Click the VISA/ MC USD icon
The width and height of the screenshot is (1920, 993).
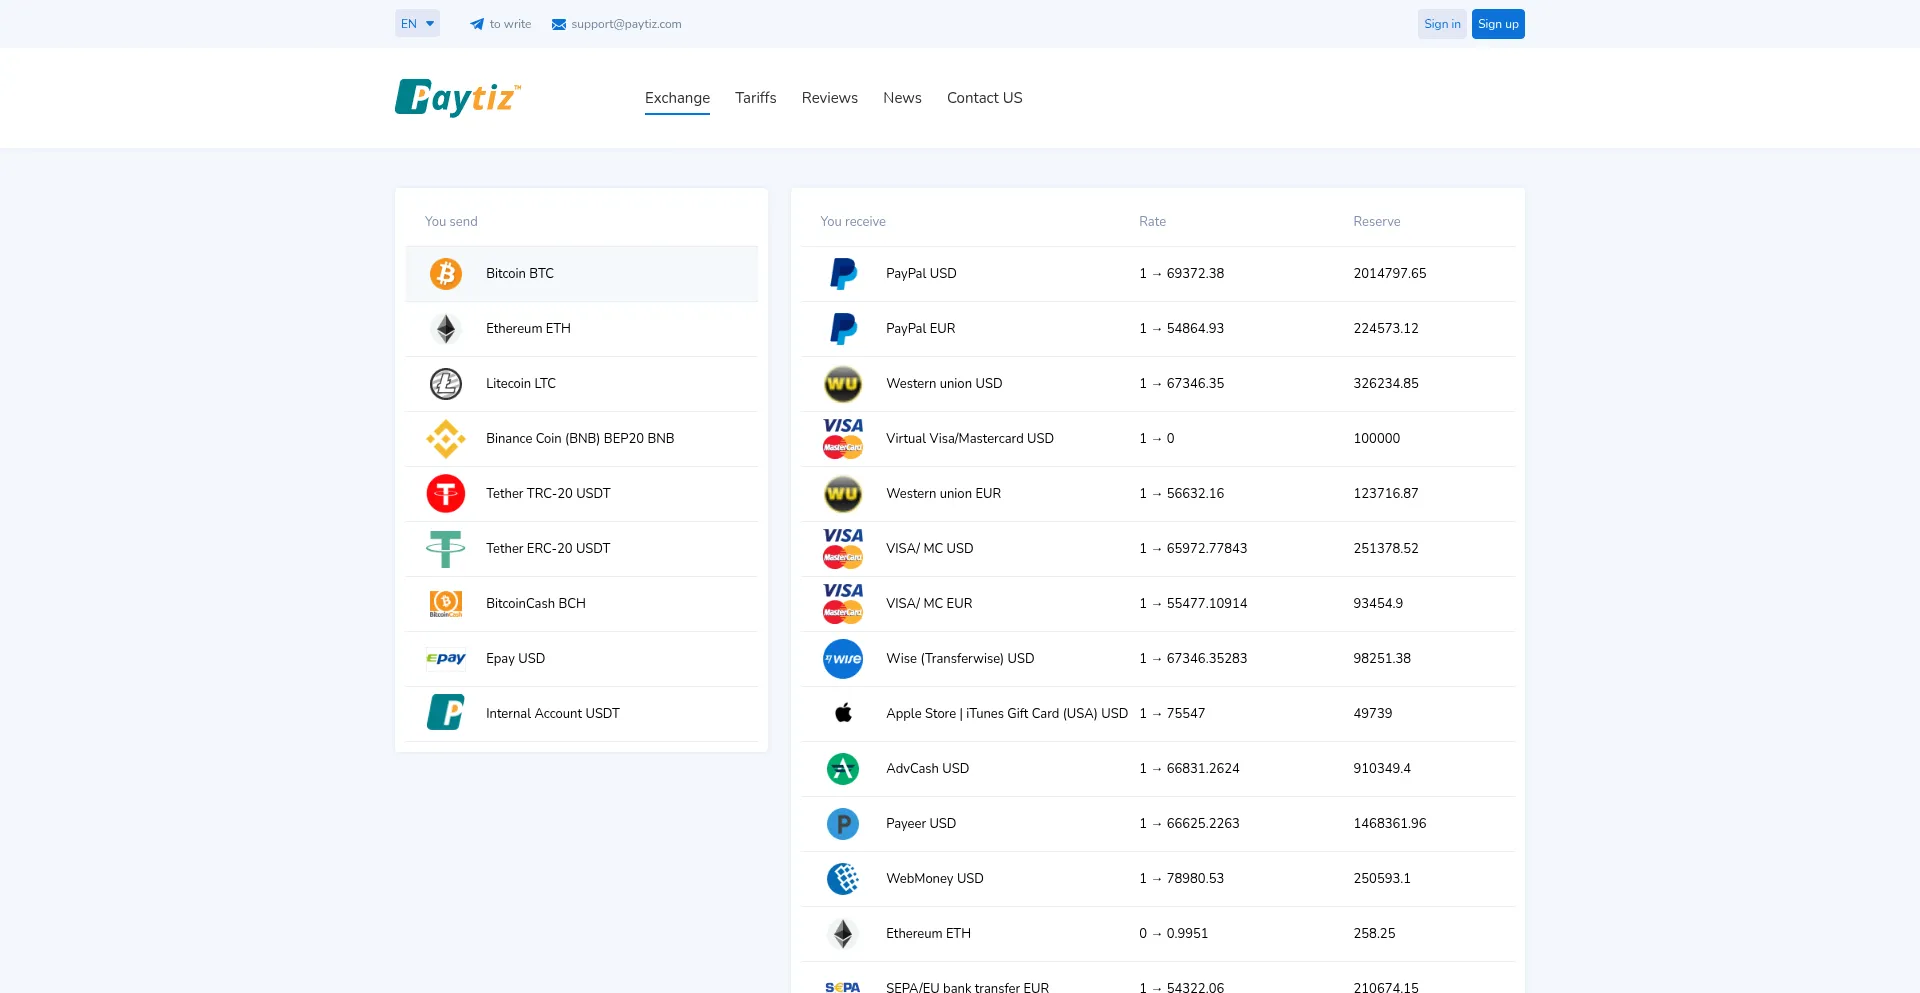pyautogui.click(x=843, y=549)
